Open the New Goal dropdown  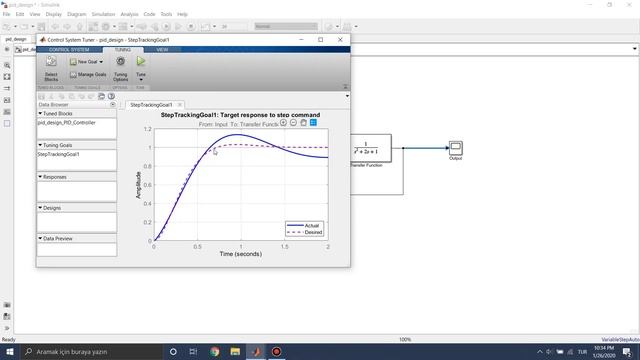point(86,62)
